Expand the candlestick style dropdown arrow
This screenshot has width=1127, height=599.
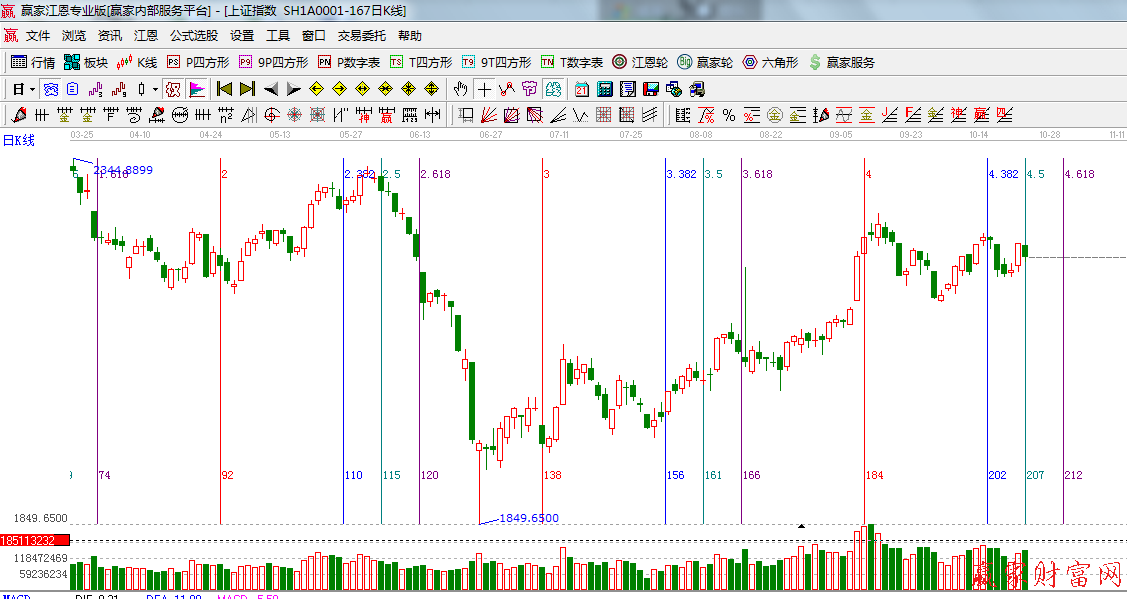pos(155,89)
